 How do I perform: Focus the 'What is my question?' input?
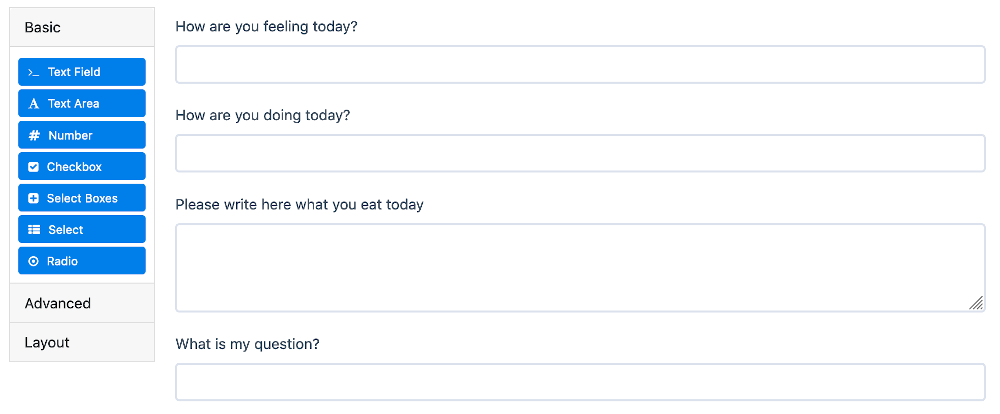580,382
